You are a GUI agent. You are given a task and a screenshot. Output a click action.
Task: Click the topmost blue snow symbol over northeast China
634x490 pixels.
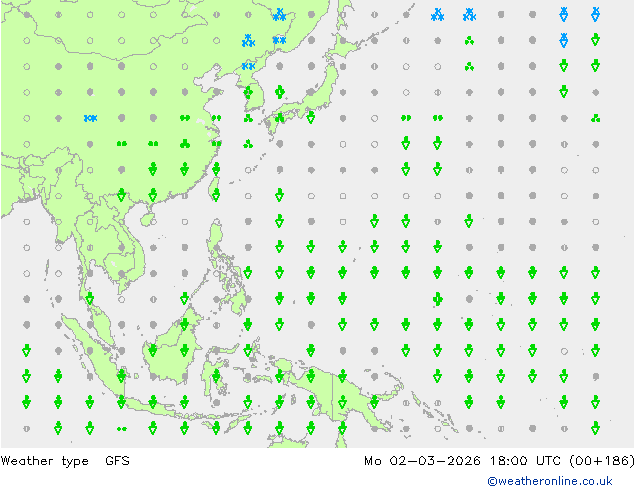pos(279,15)
